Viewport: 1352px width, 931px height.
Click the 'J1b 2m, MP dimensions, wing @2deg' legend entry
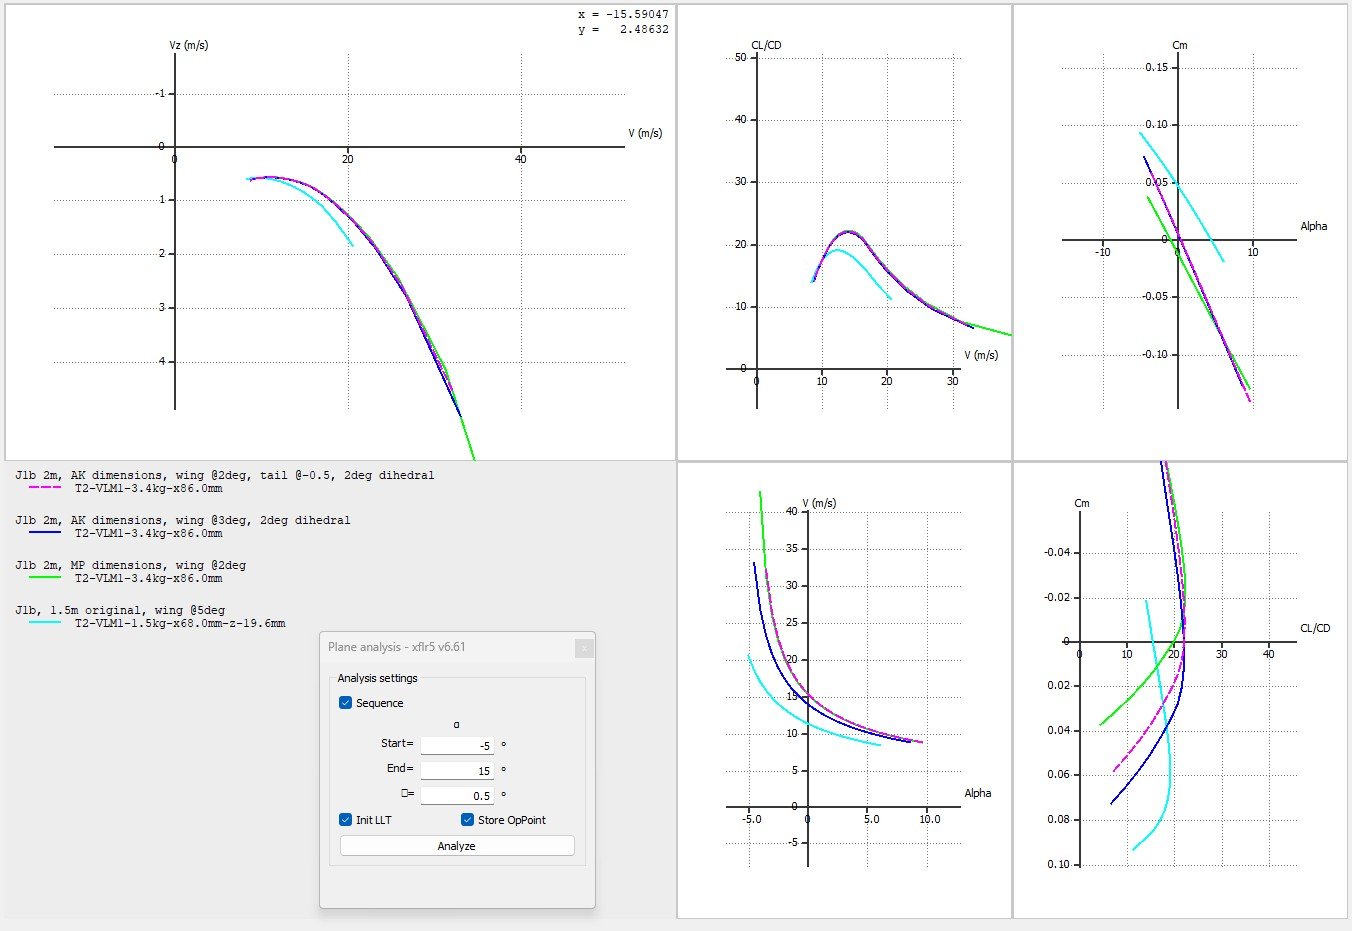coord(130,565)
